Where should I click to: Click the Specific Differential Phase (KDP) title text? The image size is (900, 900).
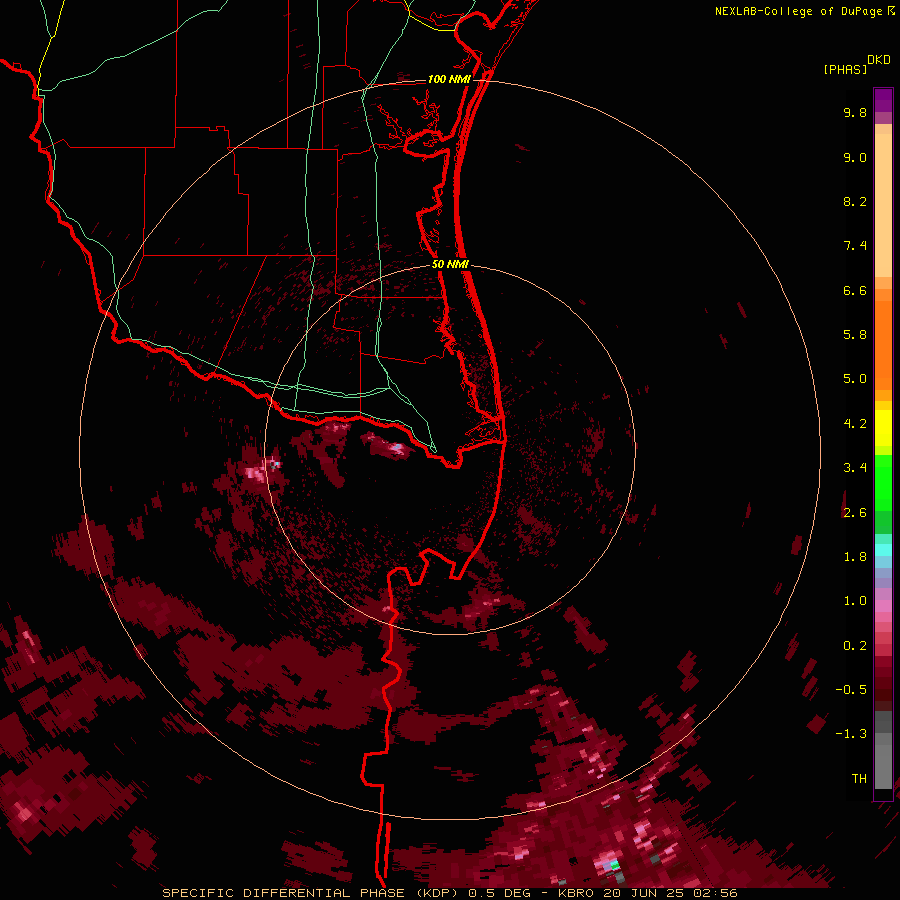[x=312, y=893]
